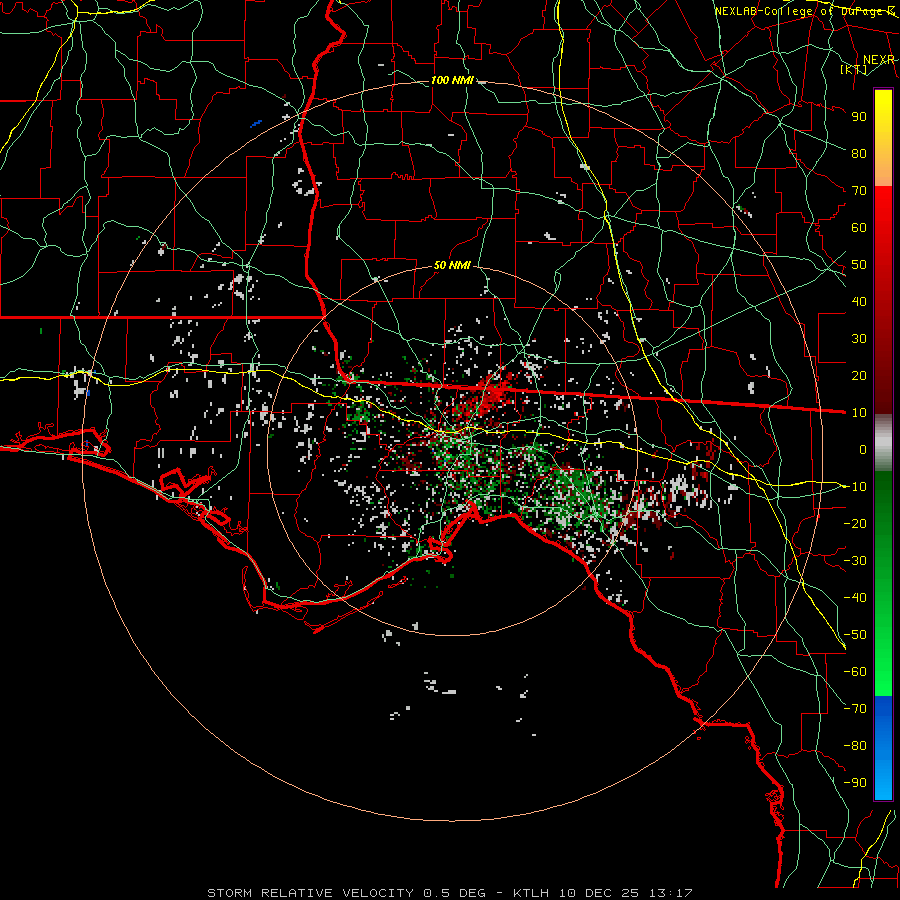Click the orange segment of the color bar
The height and width of the screenshot is (900, 900).
point(883,168)
